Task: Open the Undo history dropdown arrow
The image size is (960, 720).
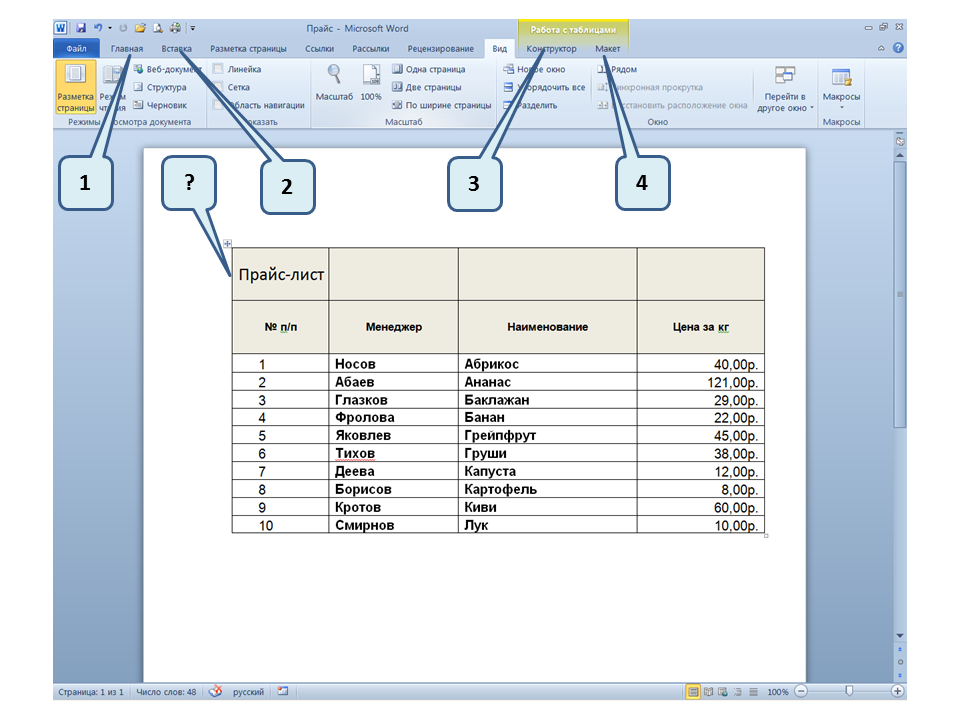Action: [108, 29]
